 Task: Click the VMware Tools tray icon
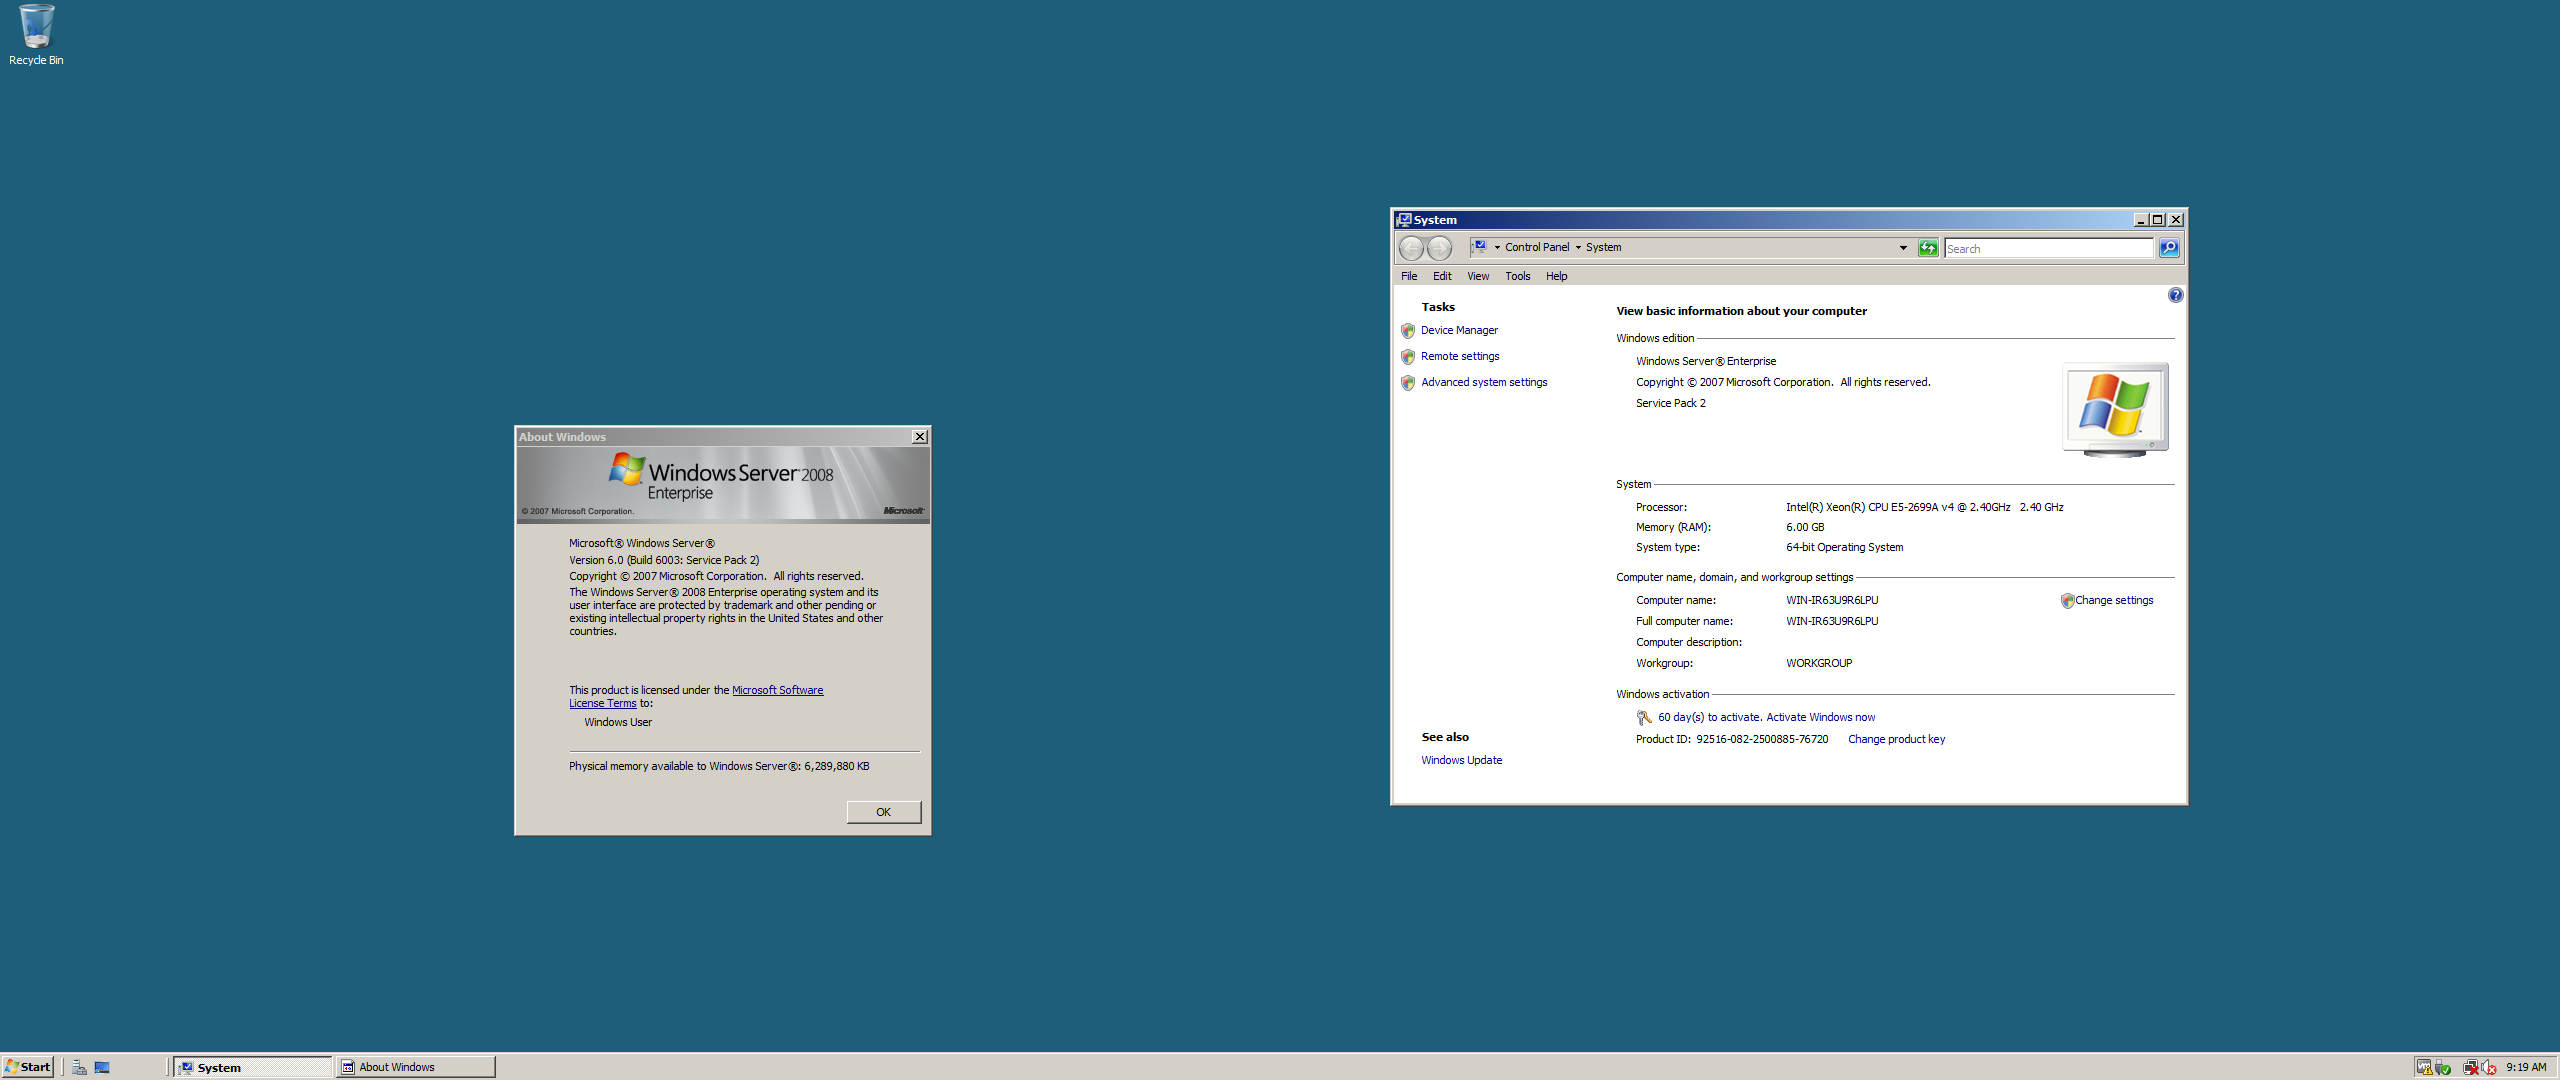tap(2424, 1067)
